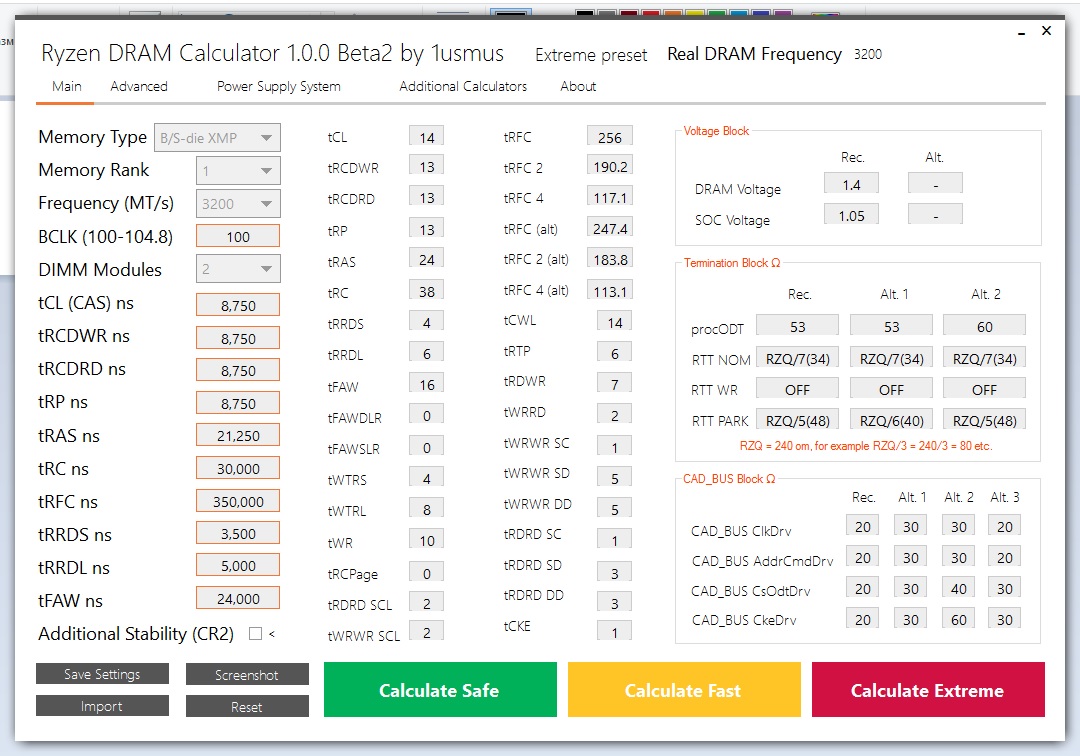This screenshot has height=756, width=1080.
Task: Click the tRAS value 24
Action: (x=426, y=260)
